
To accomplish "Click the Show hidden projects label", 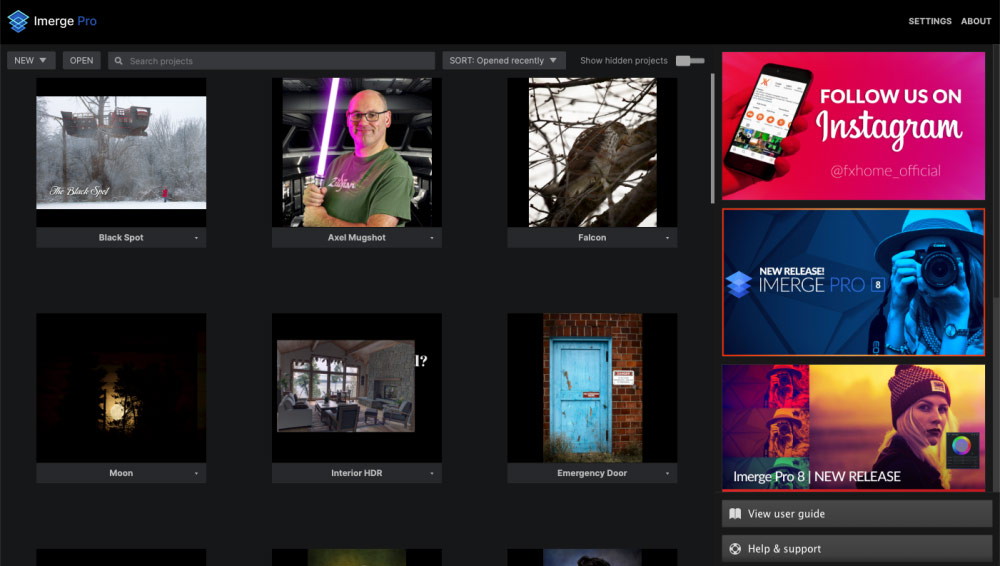I will coord(624,61).
